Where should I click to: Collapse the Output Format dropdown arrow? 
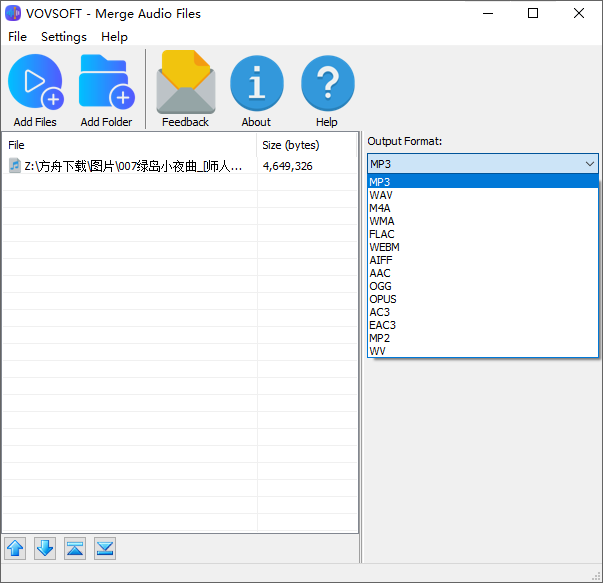pyautogui.click(x=590, y=164)
